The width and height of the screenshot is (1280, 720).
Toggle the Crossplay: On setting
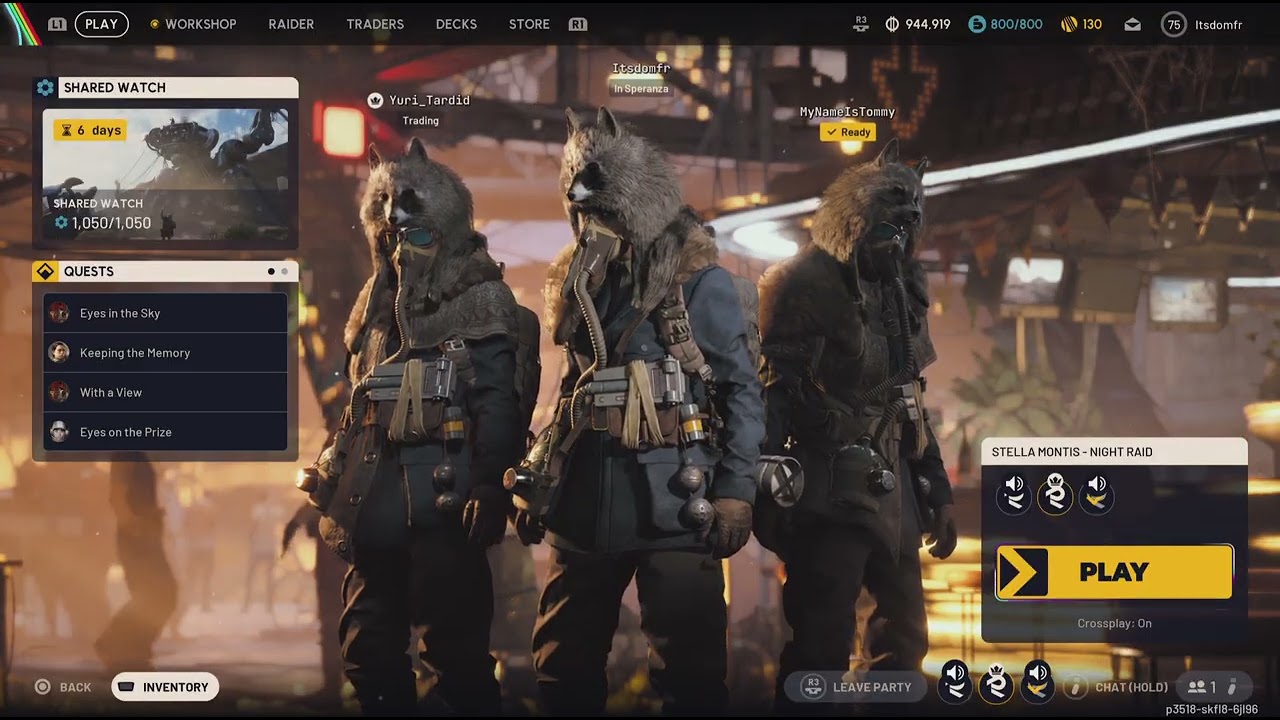[x=1114, y=623]
